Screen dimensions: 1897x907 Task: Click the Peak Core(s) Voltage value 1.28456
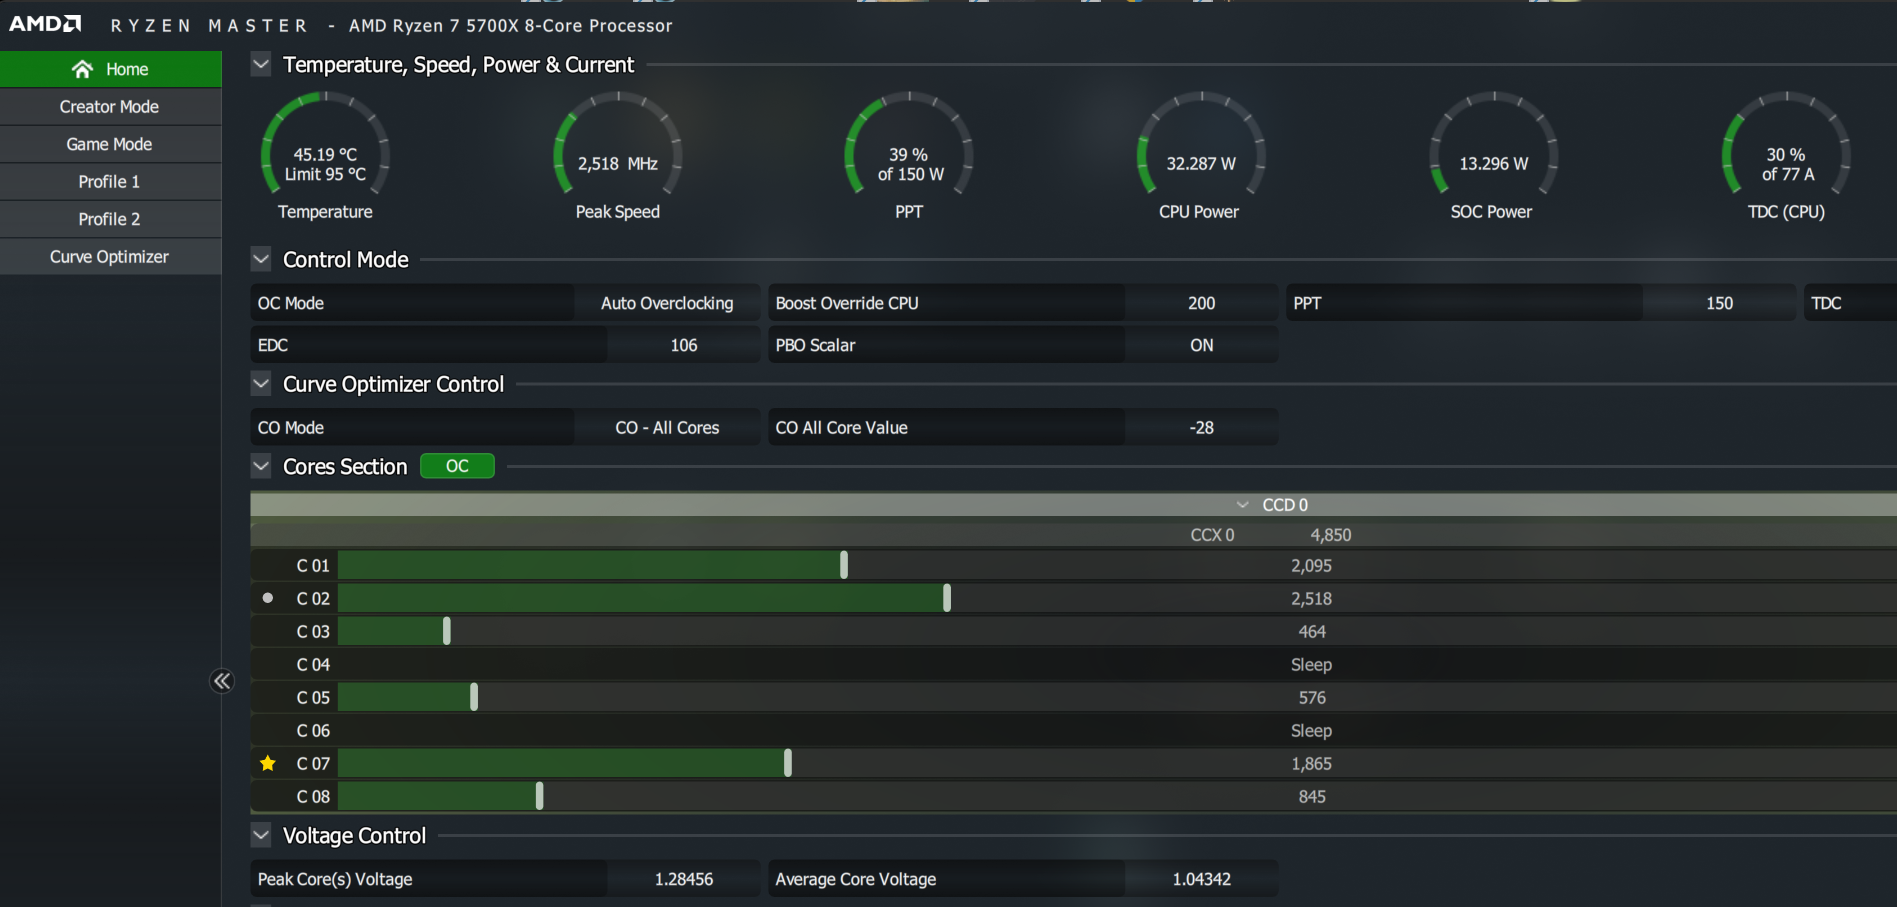pos(684,879)
